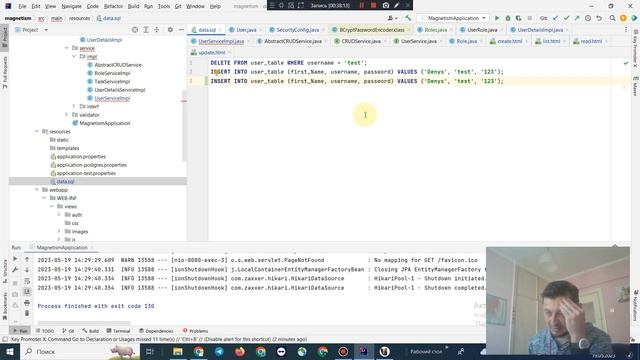
Task: Open Git history clock icon
Action: tap(588, 18)
